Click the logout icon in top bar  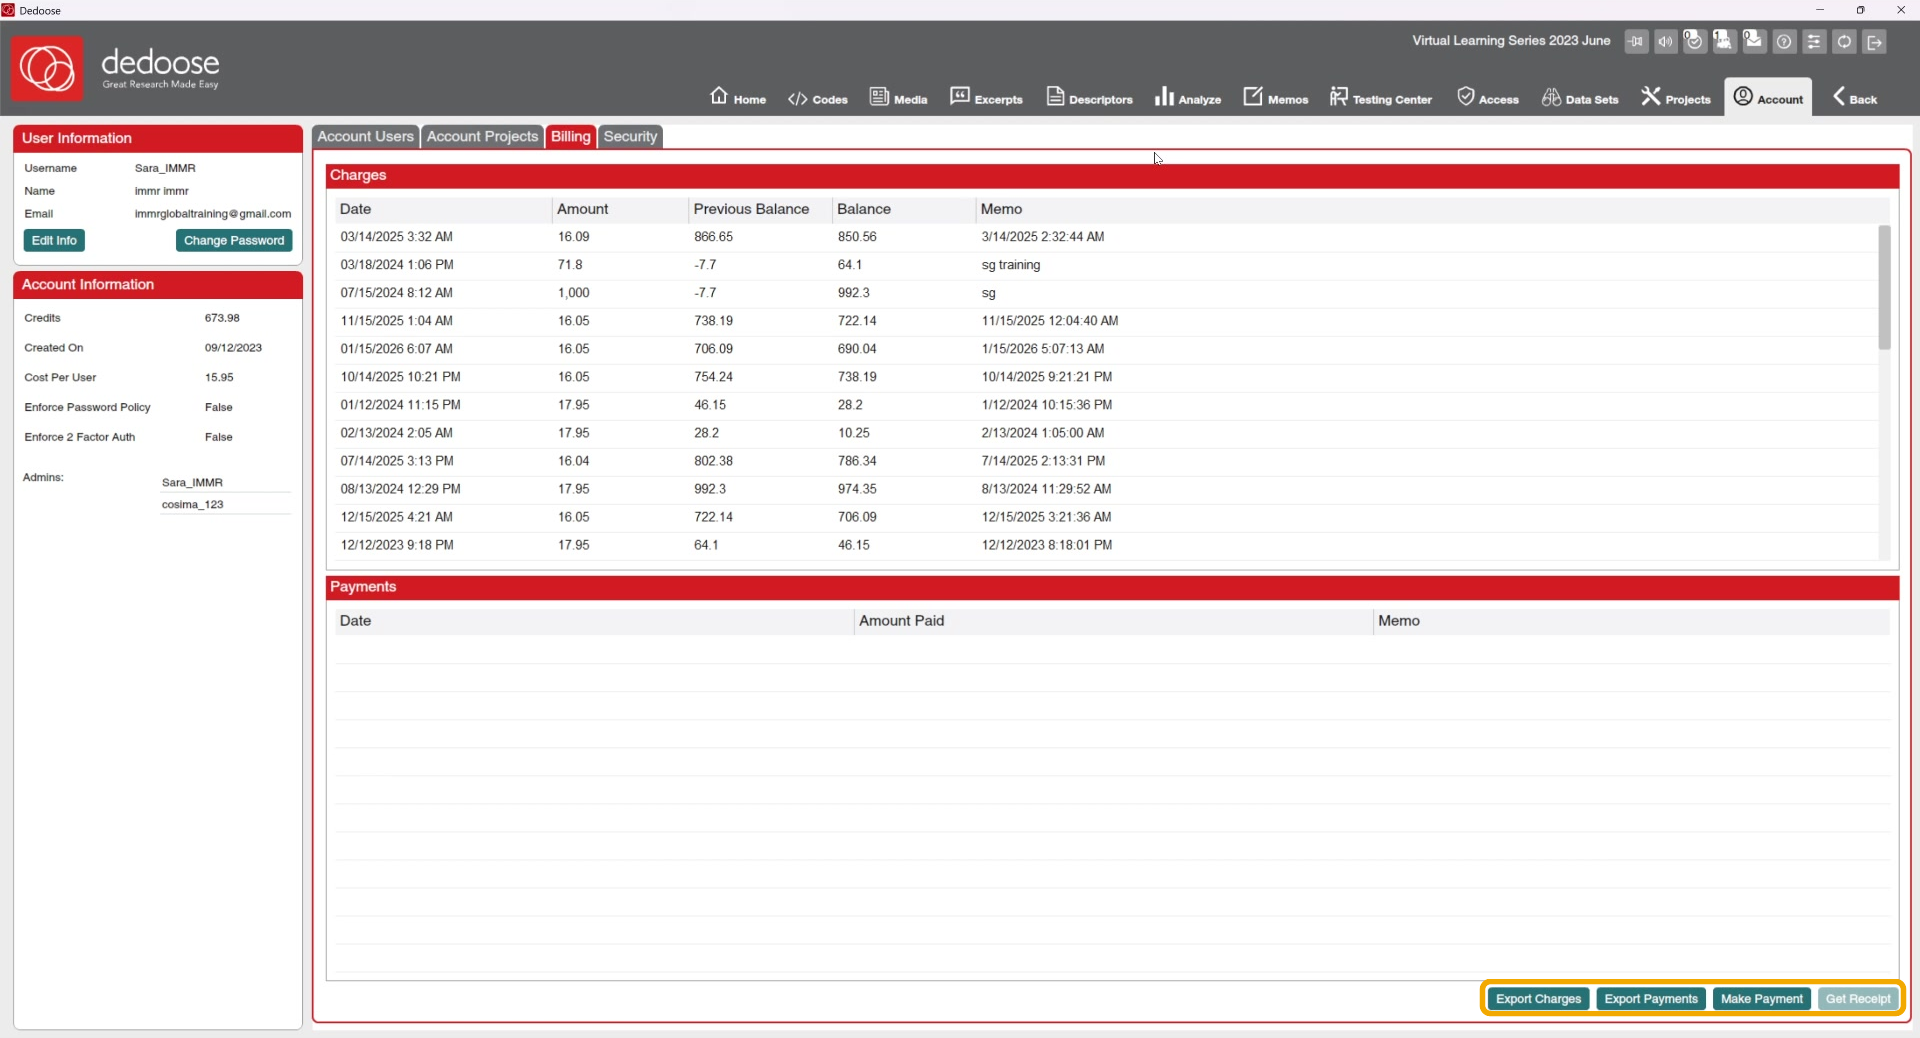click(x=1875, y=42)
